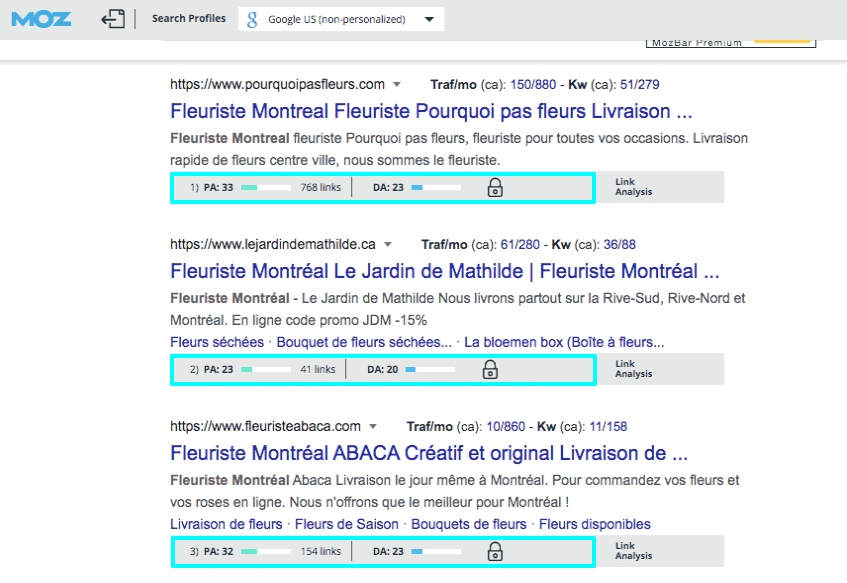Open Link Analysis for the second result
Viewport: 847px width, 583px height.
pos(632,369)
